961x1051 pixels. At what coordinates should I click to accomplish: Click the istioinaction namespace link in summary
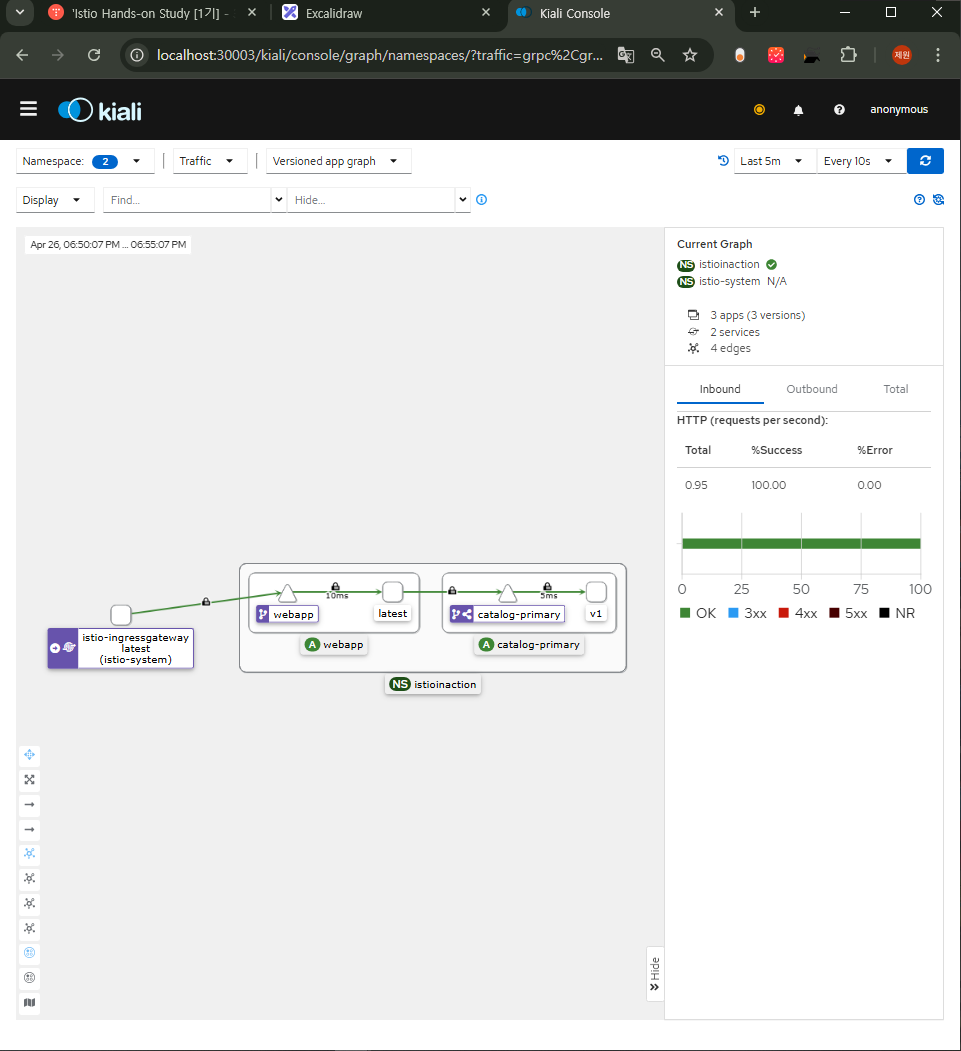click(729, 264)
